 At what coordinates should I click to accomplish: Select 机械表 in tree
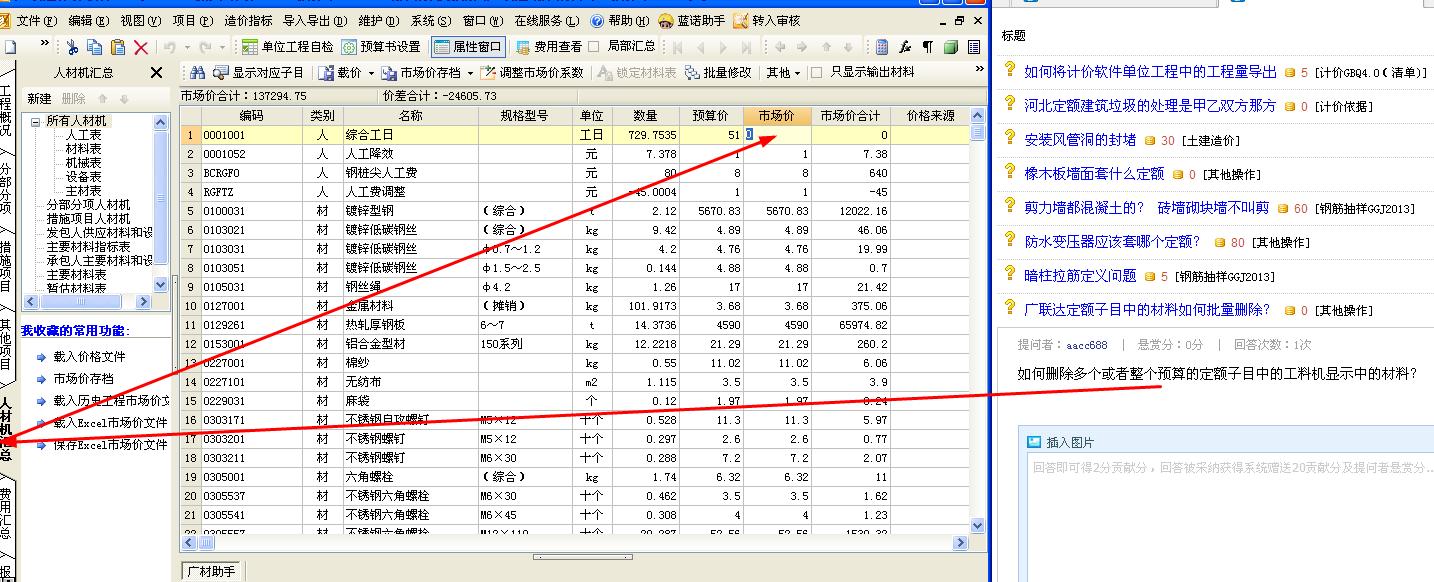click(x=83, y=163)
